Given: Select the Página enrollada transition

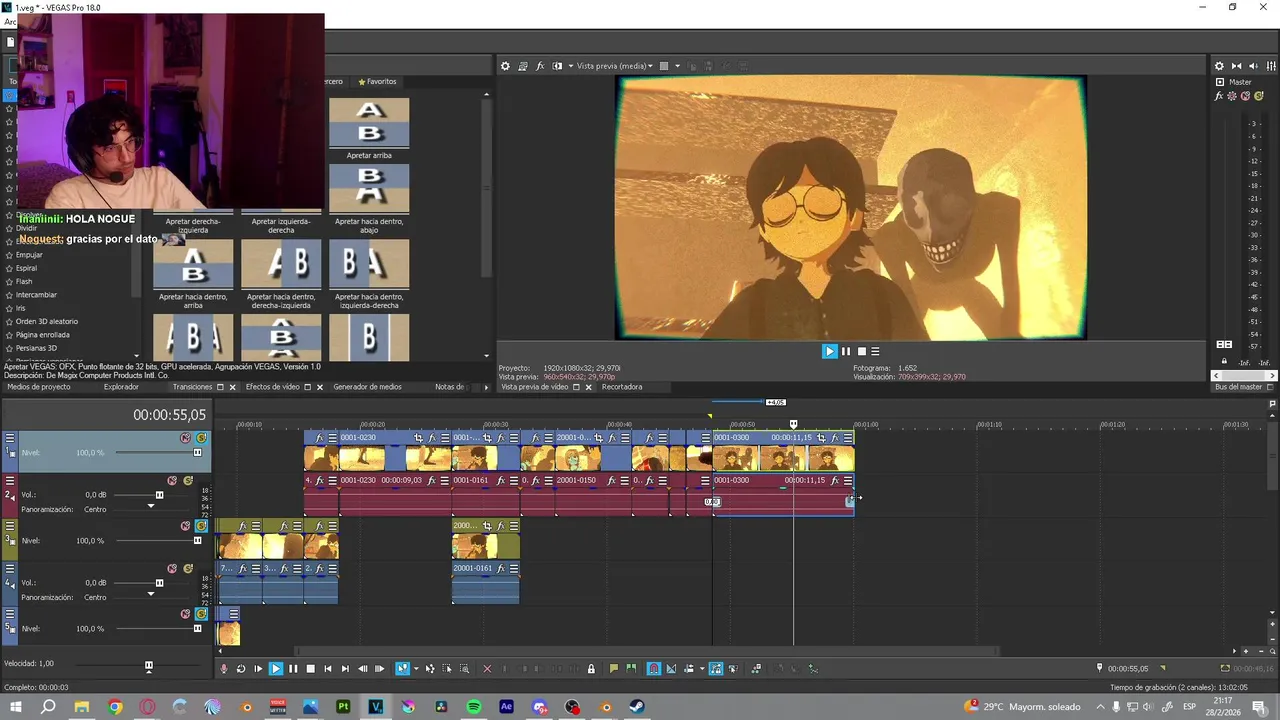Looking at the screenshot, I should coord(43,335).
